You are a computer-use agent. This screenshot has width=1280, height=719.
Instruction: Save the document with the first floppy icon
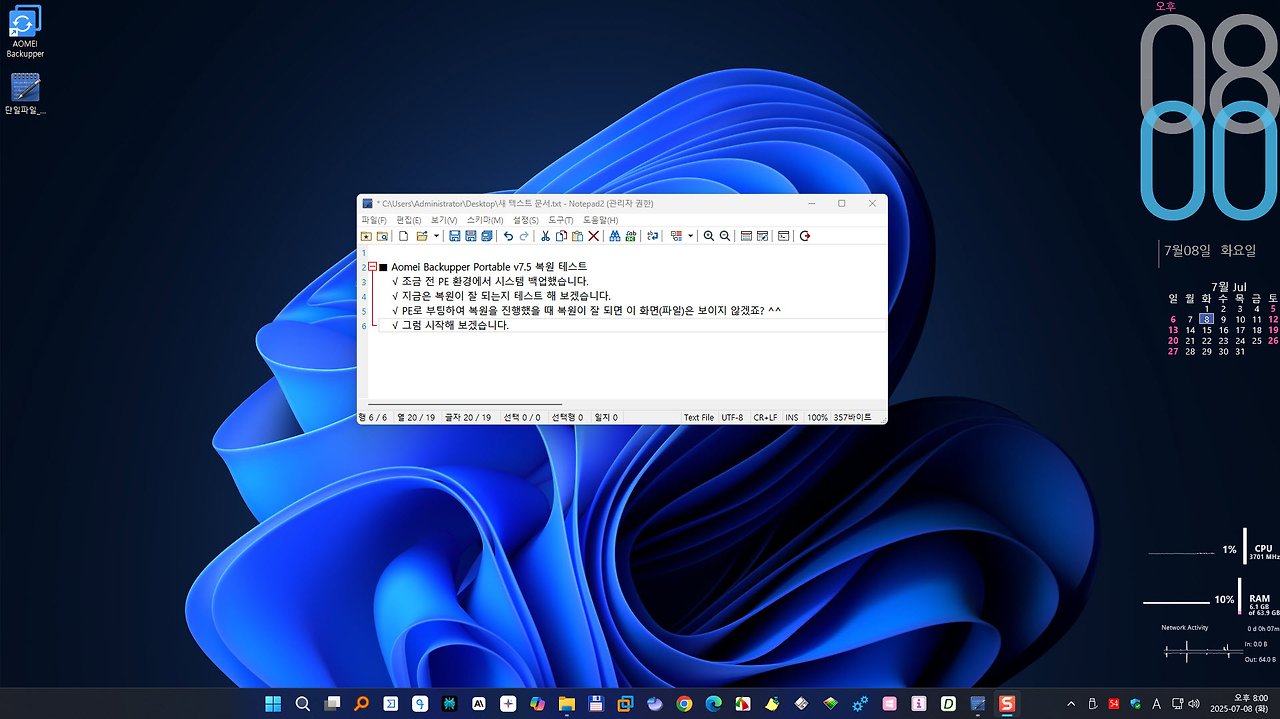point(455,236)
